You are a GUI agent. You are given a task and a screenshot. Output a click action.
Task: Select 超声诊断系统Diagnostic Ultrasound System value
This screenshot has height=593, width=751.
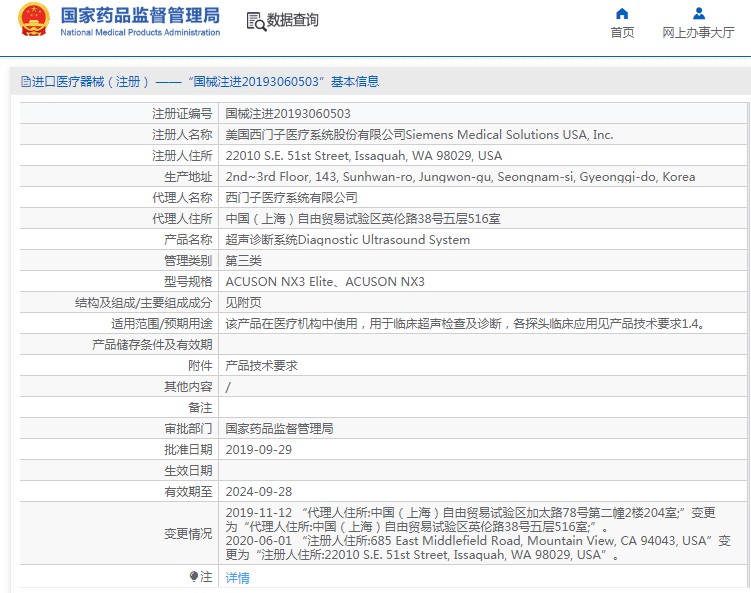click(348, 239)
